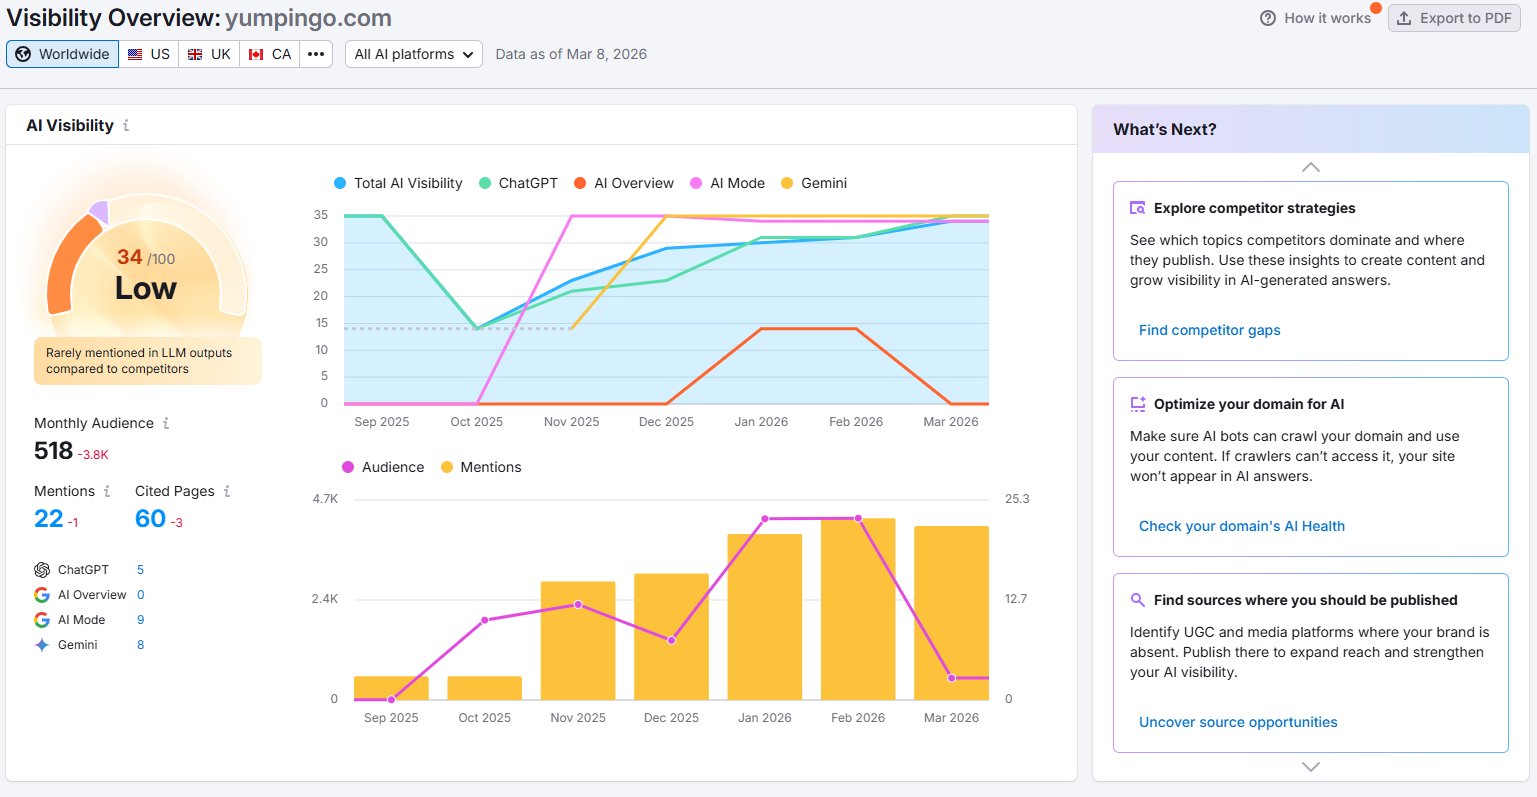Click the Optimize your domain for AI icon
This screenshot has width=1537, height=797.
pos(1138,404)
